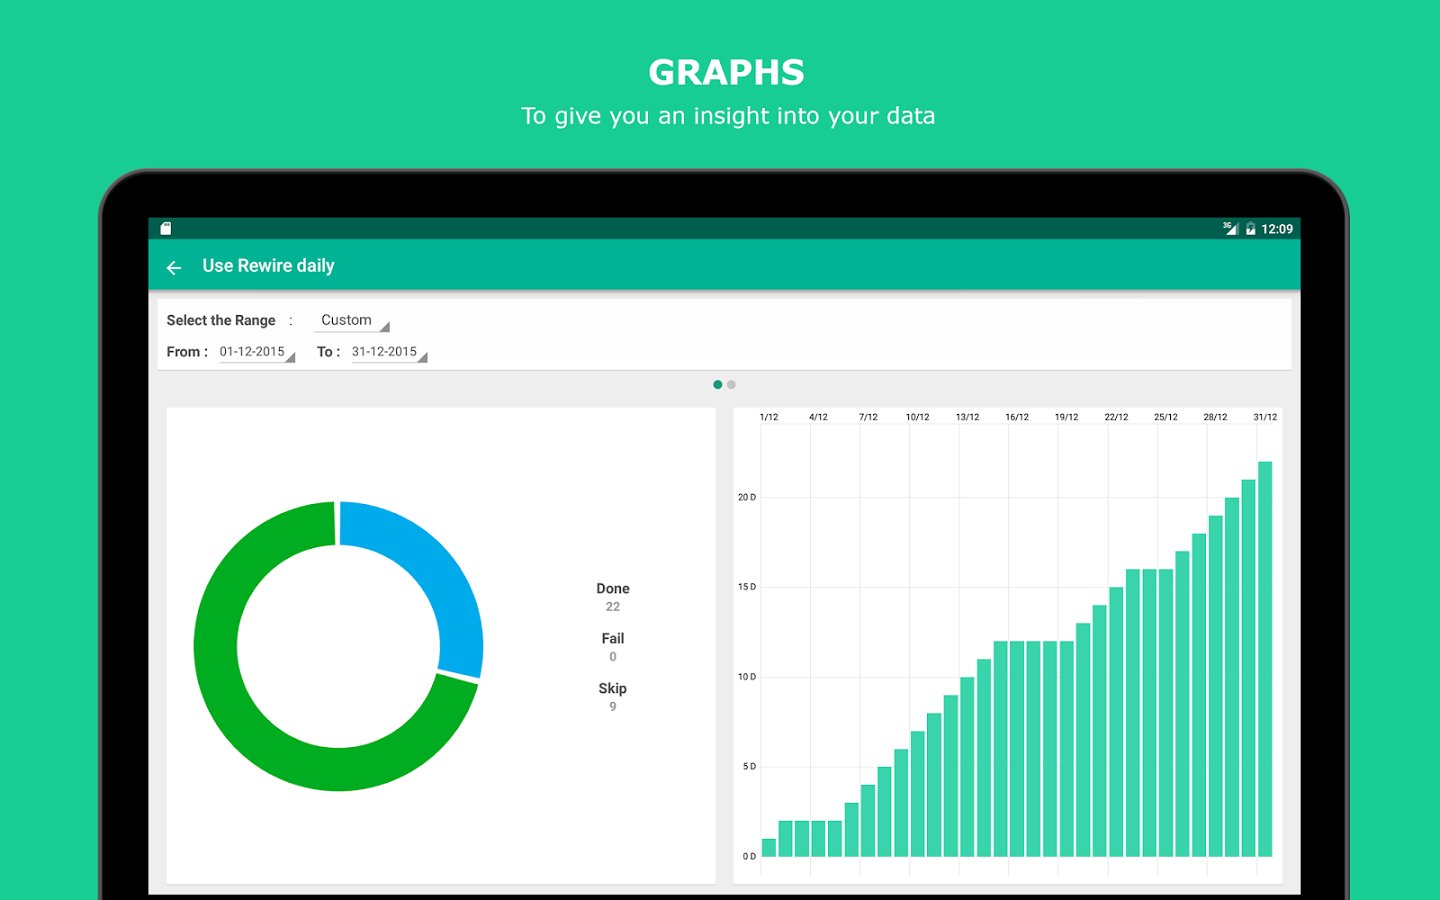Tap the Fail legend entry
1440x900 pixels.
(612, 647)
